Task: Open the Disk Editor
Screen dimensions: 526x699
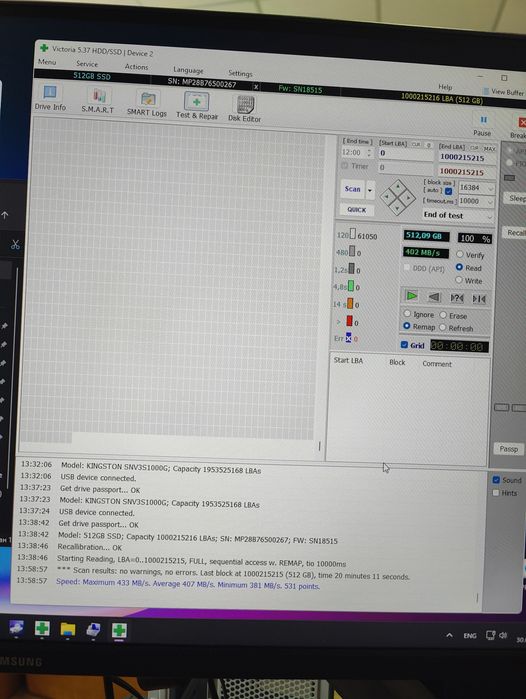Action: 244,109
